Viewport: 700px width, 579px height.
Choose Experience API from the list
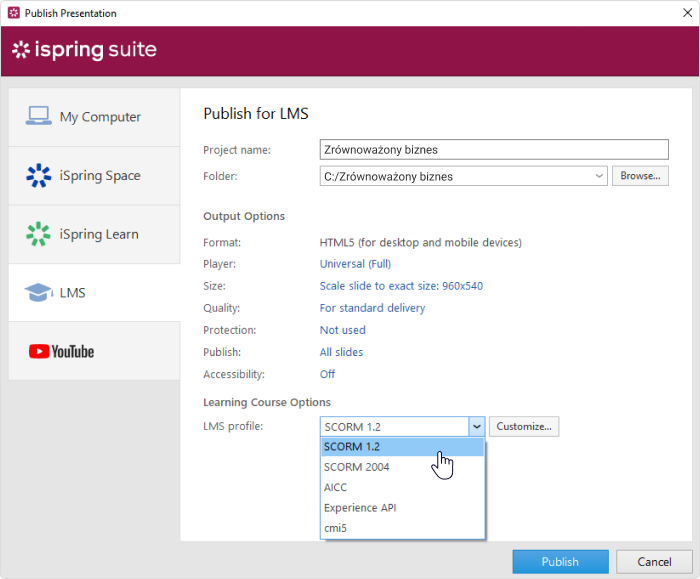(x=402, y=508)
